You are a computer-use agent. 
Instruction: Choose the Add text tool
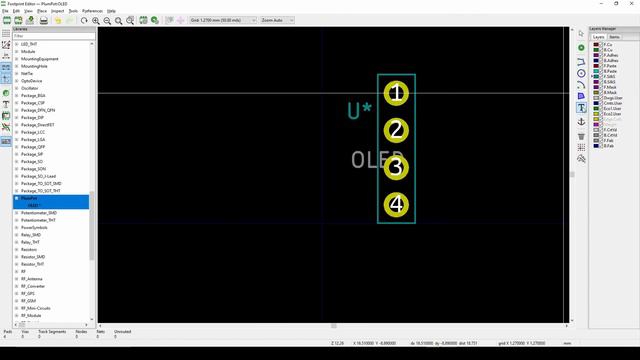pos(581,108)
